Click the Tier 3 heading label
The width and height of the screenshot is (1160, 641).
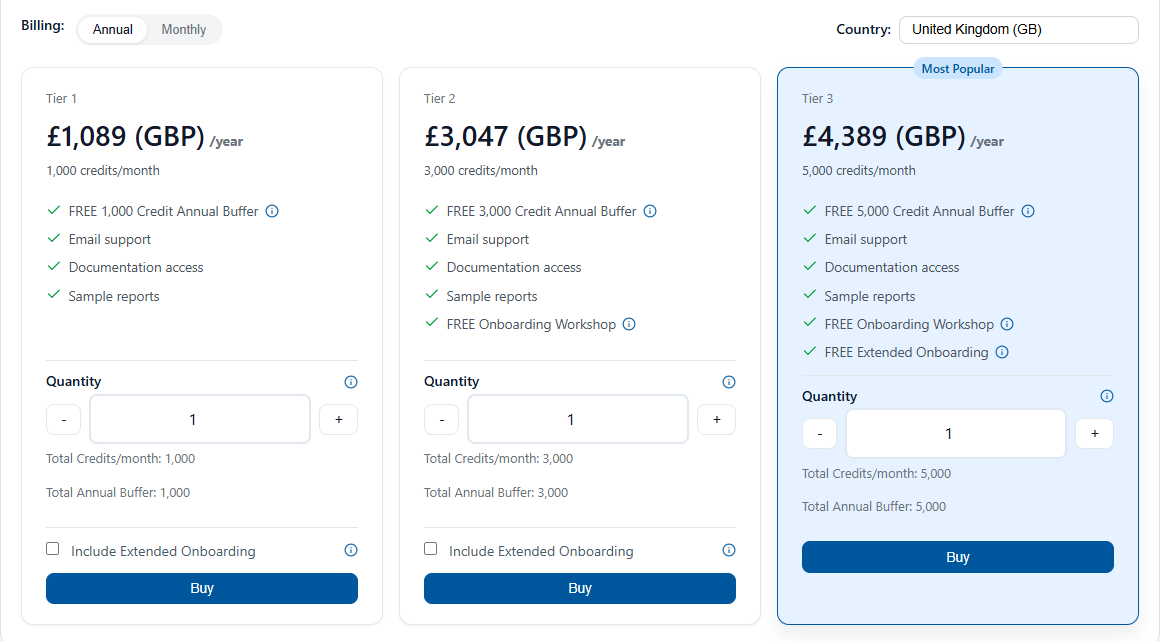[817, 98]
